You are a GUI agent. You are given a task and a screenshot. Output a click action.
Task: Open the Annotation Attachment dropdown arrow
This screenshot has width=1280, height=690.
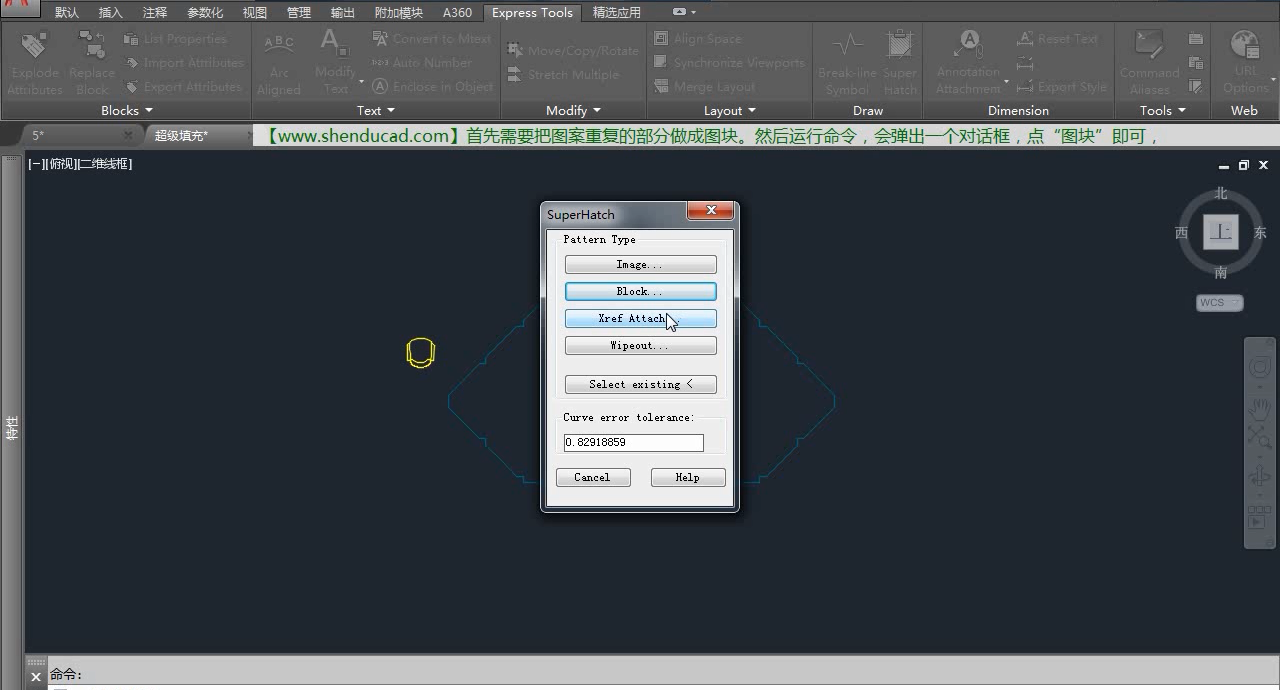[x=1006, y=81]
